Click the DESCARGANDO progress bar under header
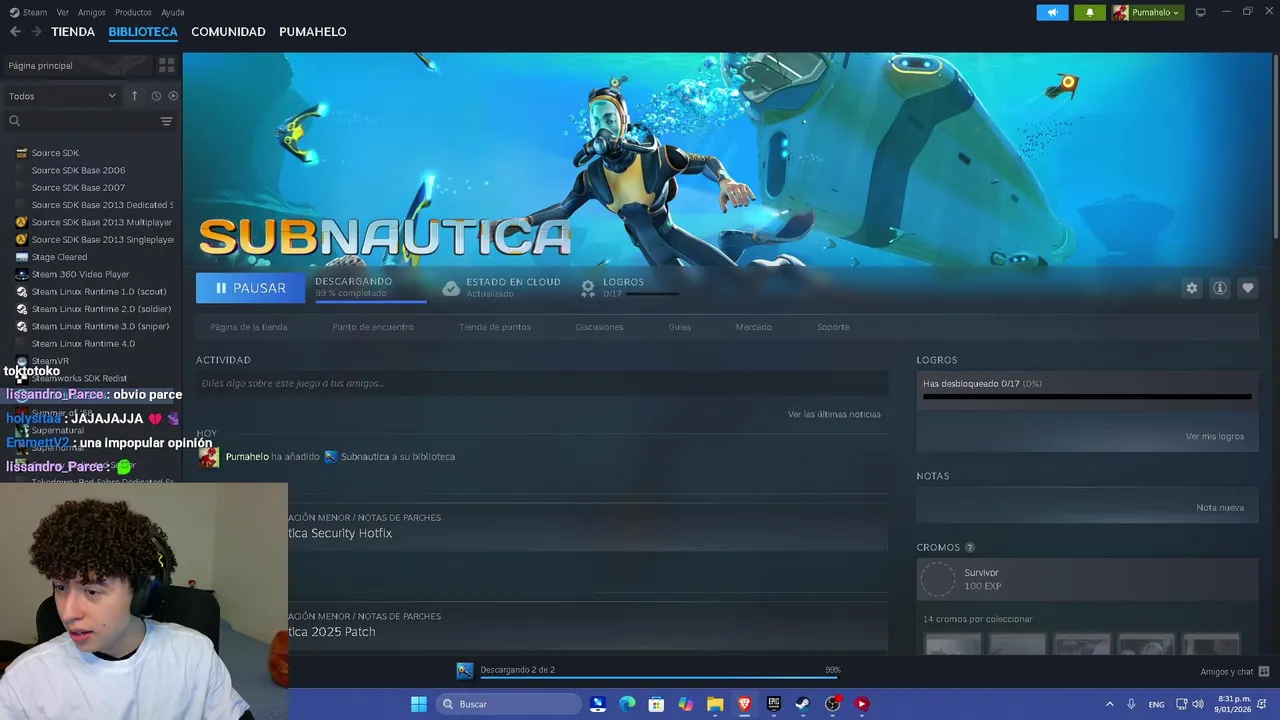 click(x=371, y=300)
